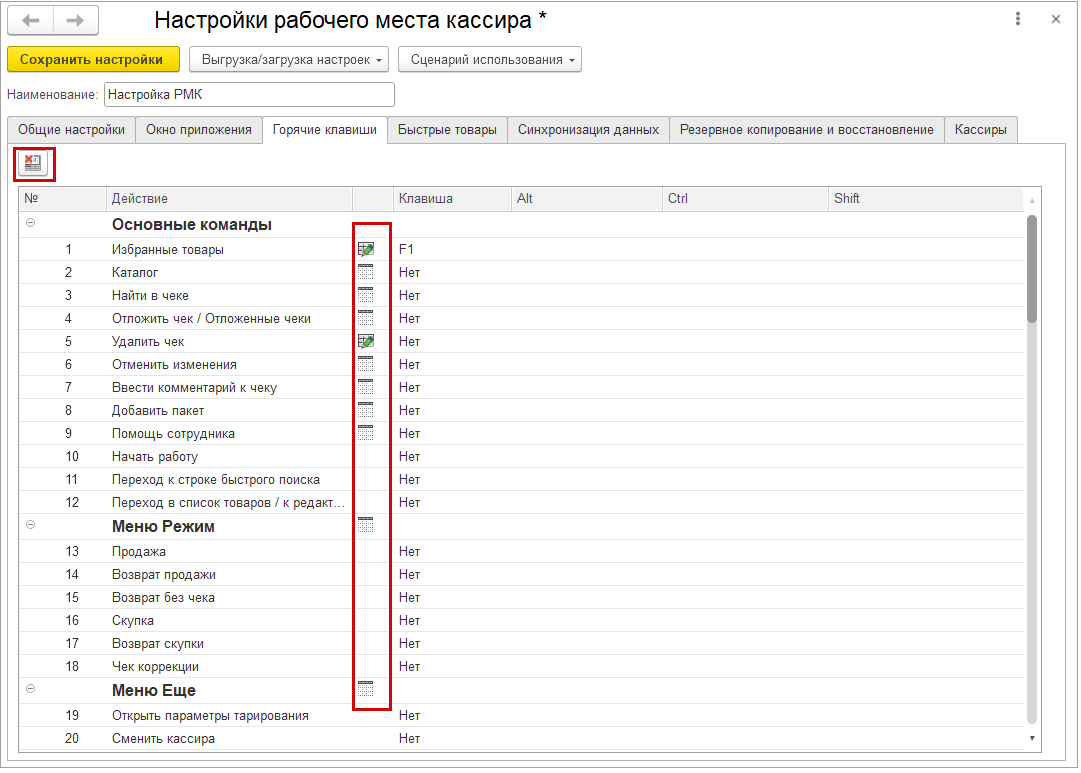The height and width of the screenshot is (773, 1081).
Task: Click the scrollbar up arrow
Action: (1032, 201)
